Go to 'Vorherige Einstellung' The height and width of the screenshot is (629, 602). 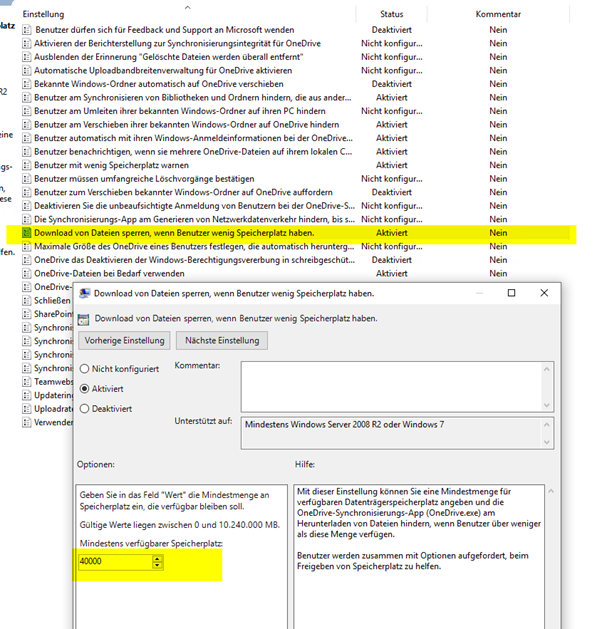tap(124, 341)
